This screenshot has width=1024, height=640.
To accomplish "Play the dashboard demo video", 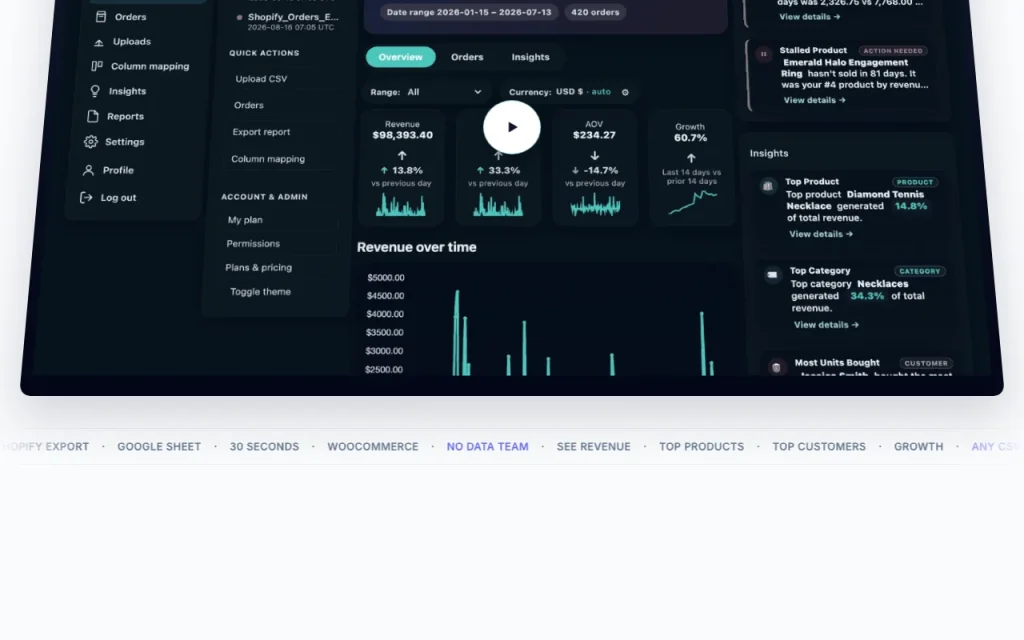I will click(512, 127).
